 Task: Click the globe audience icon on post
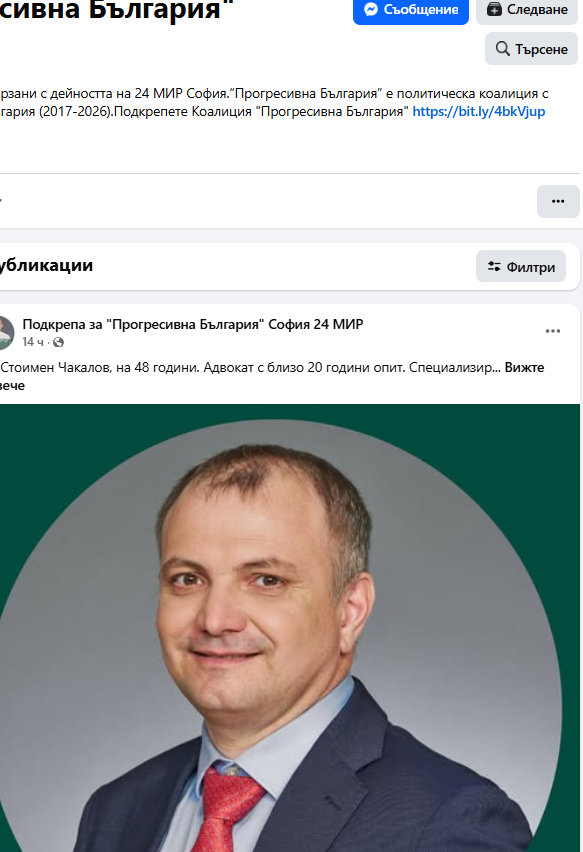[59, 342]
